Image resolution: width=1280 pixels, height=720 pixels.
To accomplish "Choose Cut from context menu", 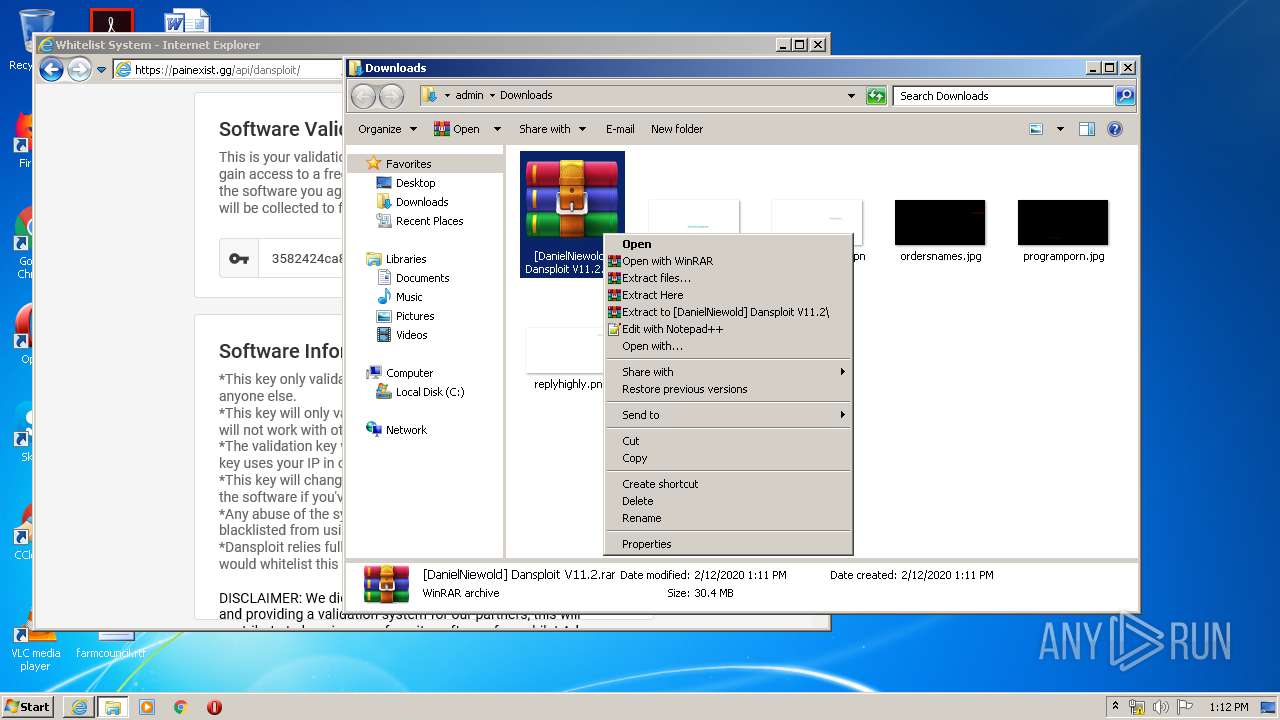I will tap(728, 441).
